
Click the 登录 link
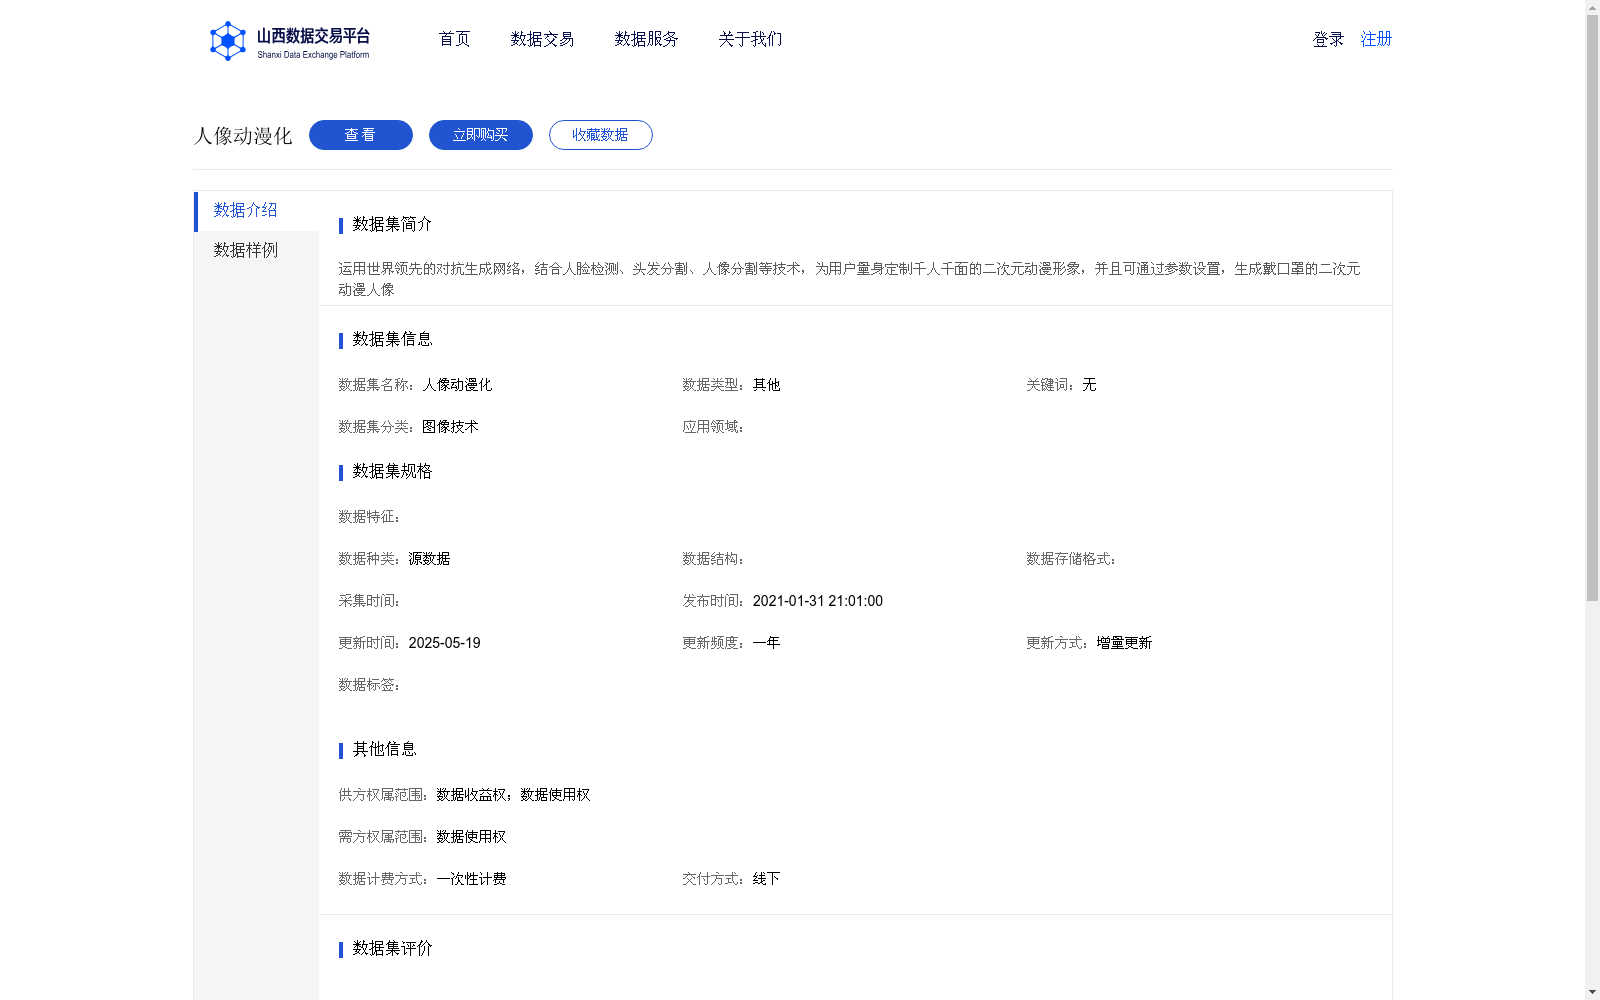[x=1328, y=39]
